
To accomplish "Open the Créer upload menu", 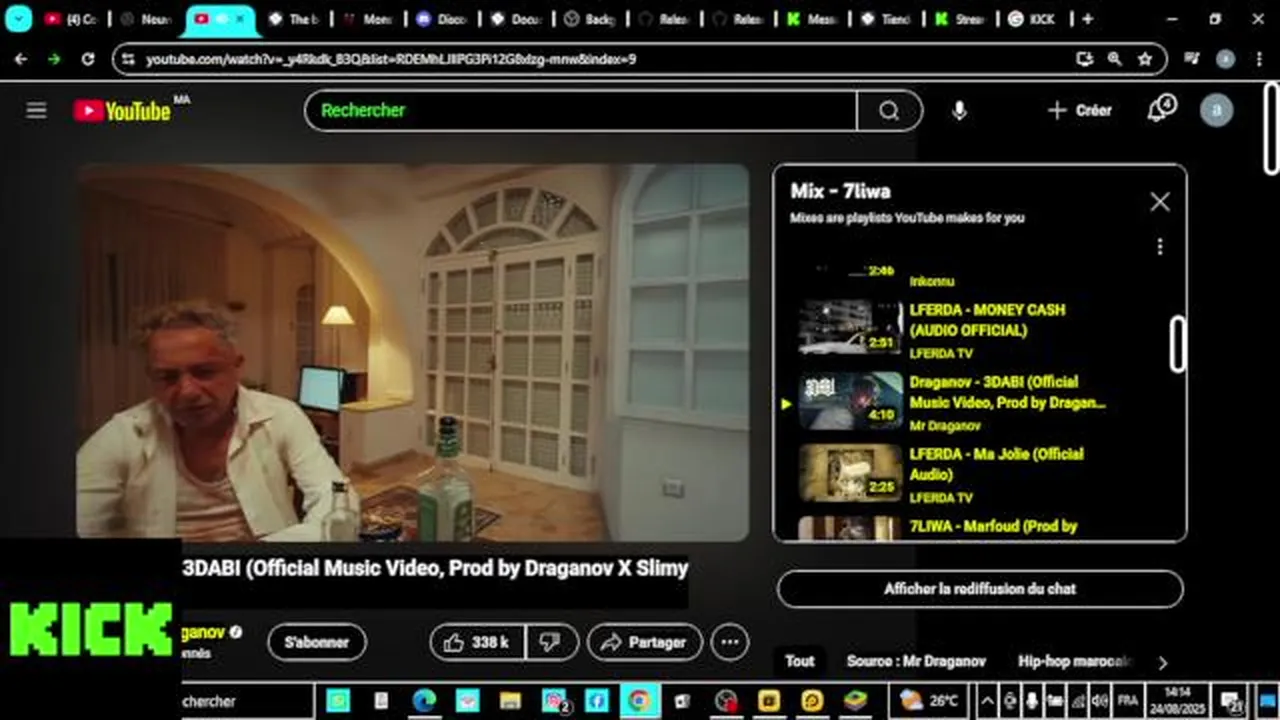I will [x=1079, y=110].
